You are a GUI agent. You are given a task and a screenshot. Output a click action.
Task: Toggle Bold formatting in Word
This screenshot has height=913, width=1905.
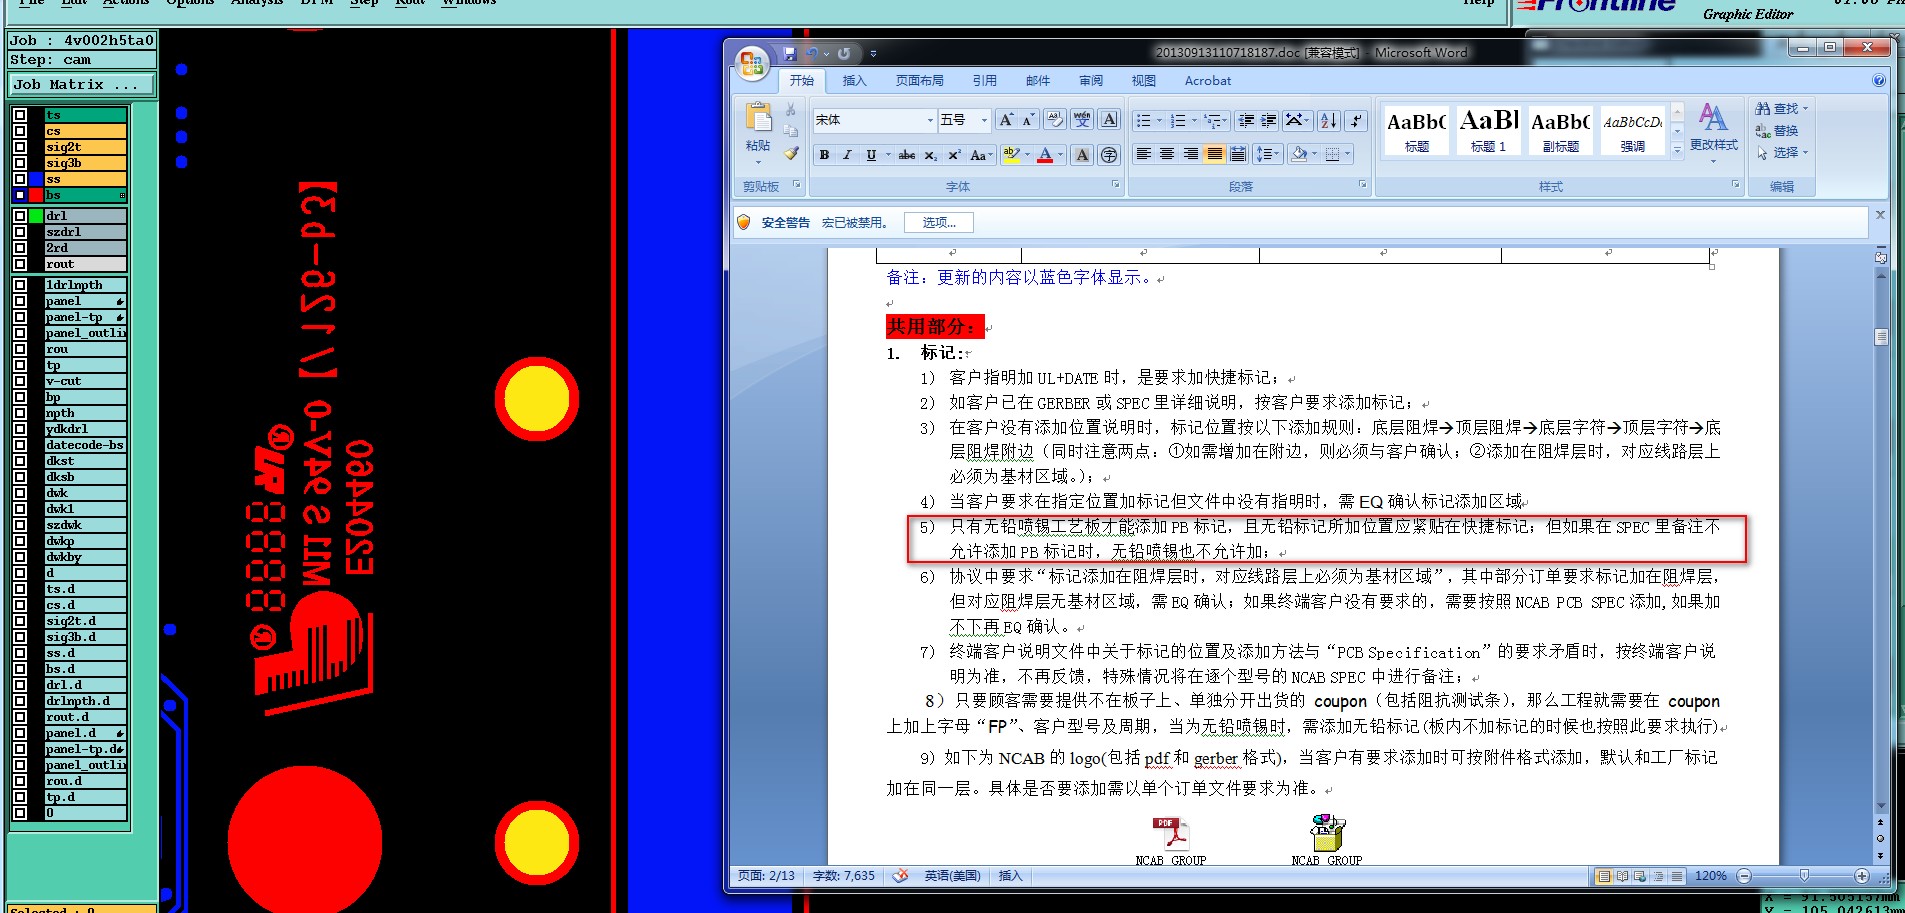click(x=824, y=155)
